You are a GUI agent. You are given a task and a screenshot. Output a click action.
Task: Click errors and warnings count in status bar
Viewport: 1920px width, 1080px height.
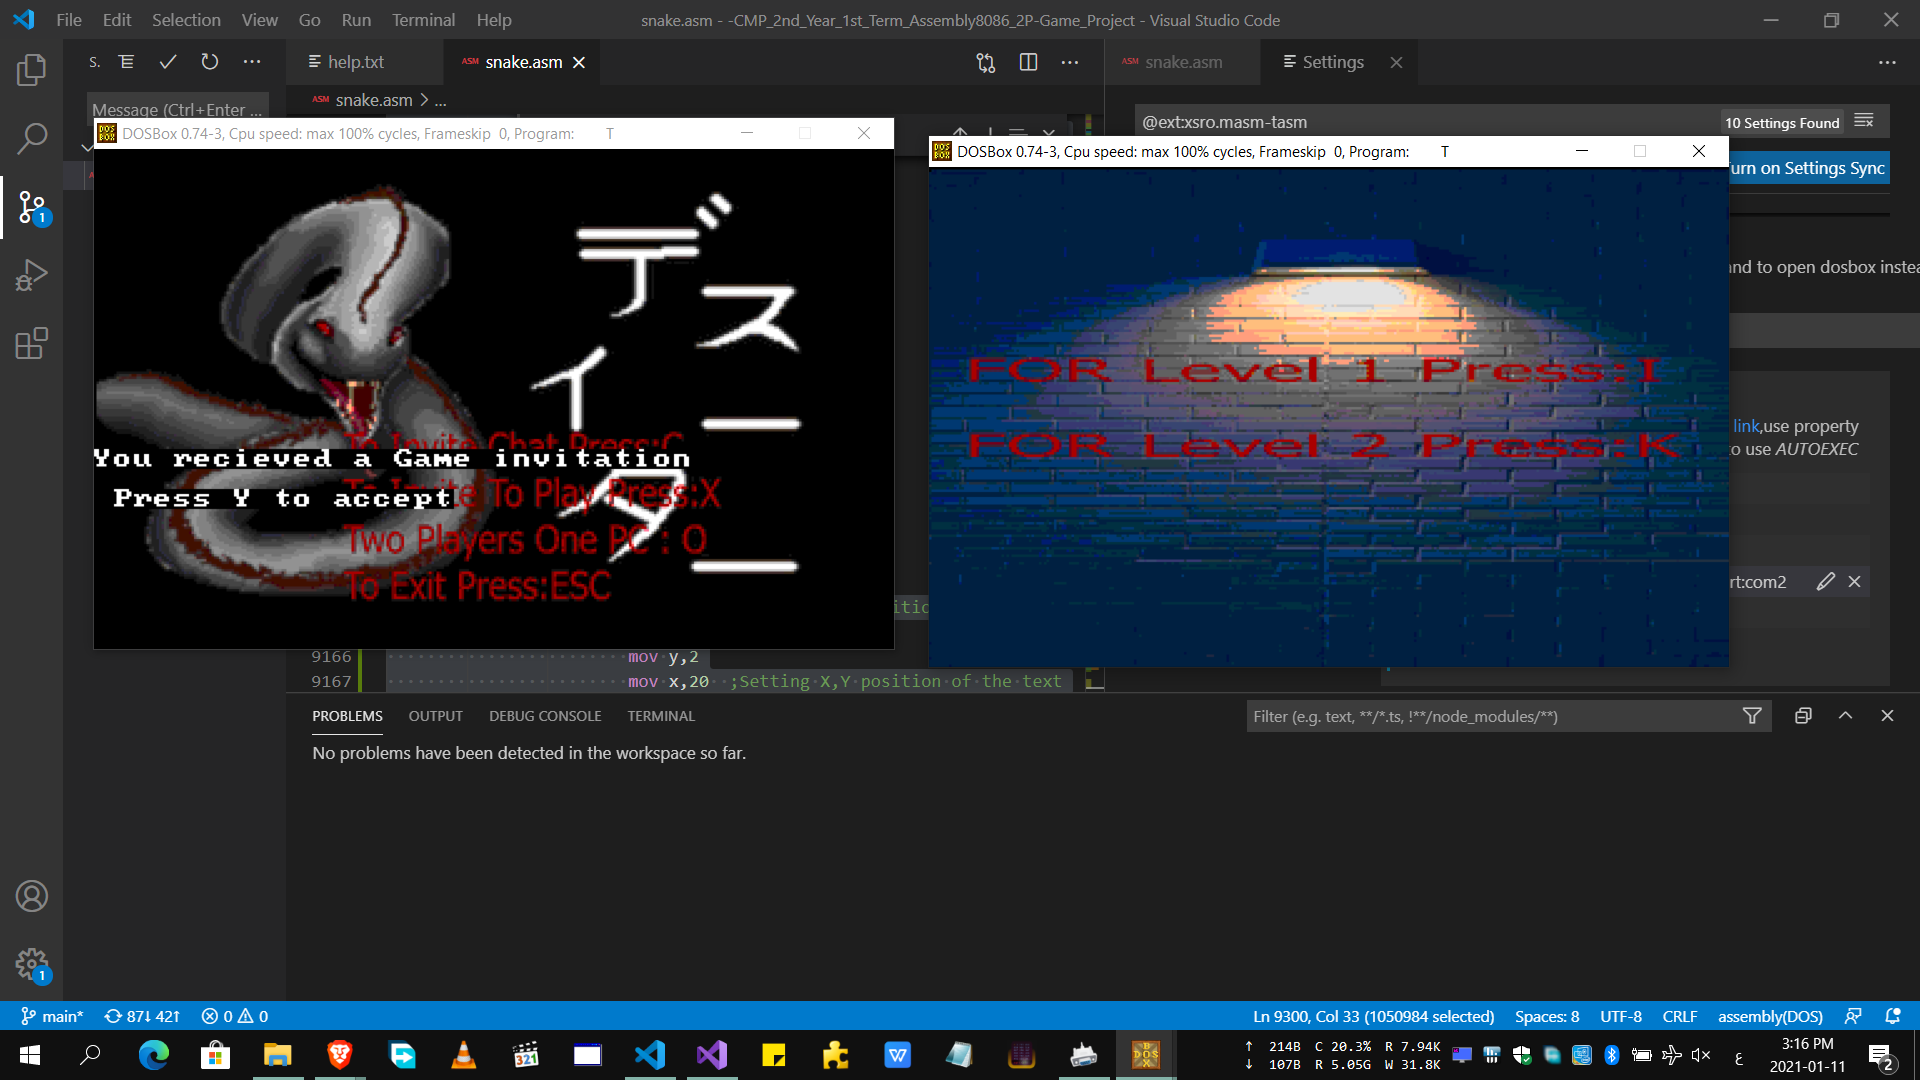pyautogui.click(x=235, y=1016)
